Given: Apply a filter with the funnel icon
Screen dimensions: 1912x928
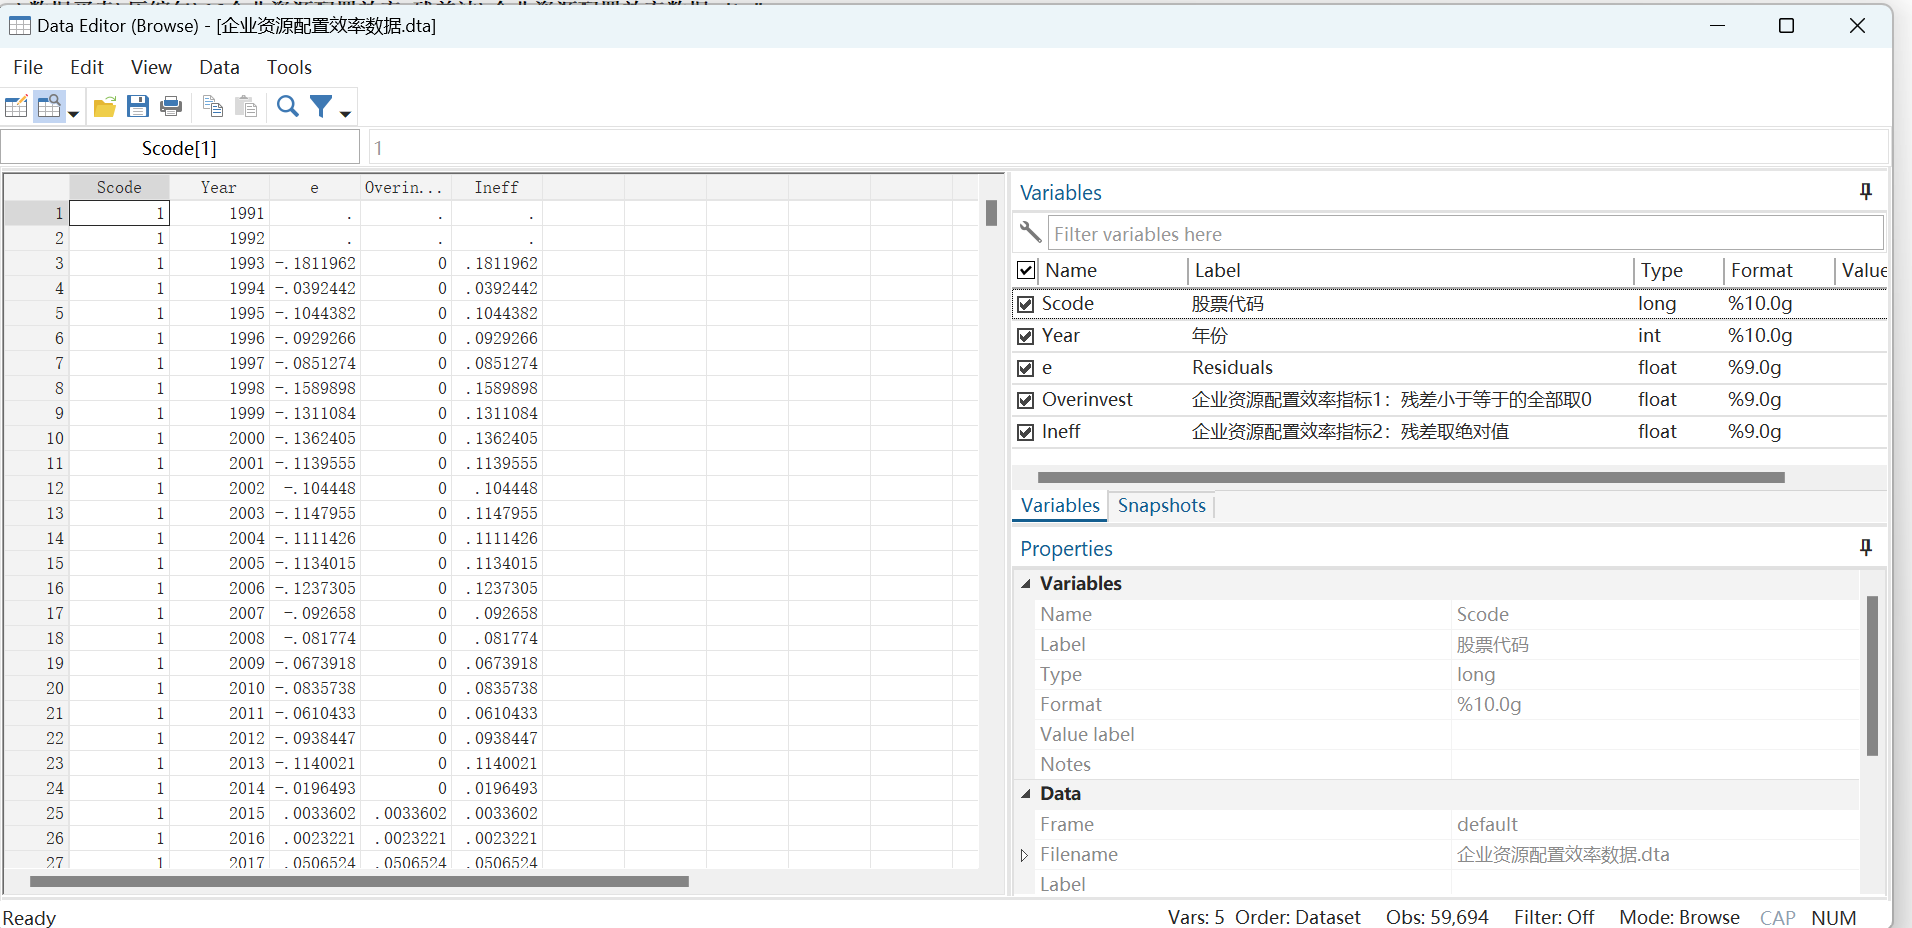Looking at the screenshot, I should (321, 107).
